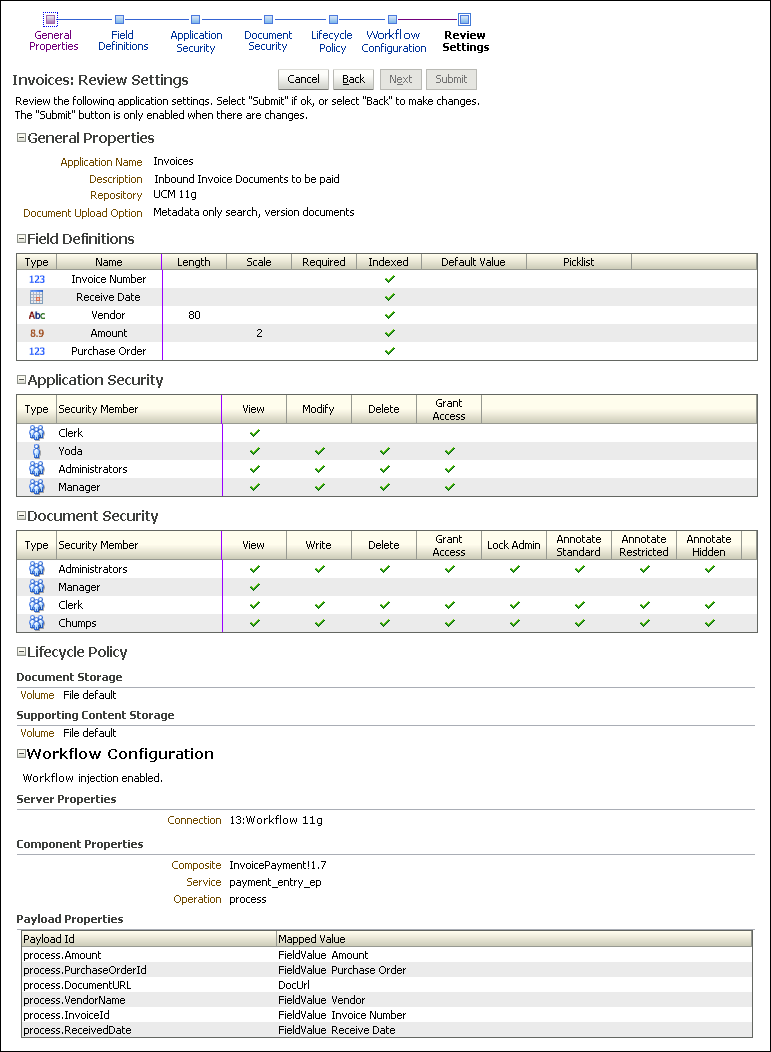Click the Clerk group icon in Application Security
Viewport: 771px width, 1052px height.
38,433
